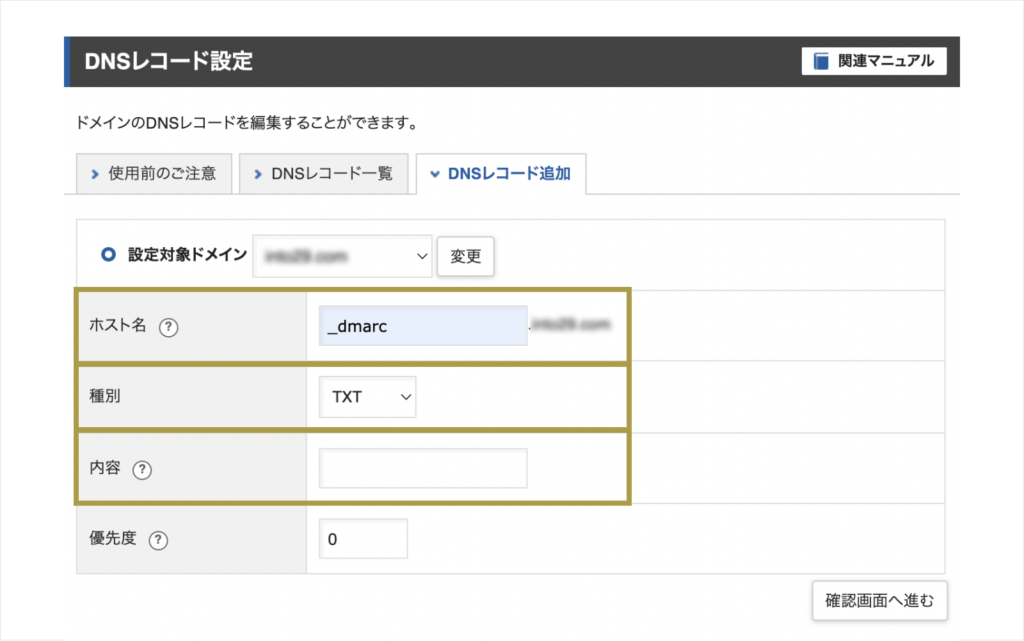Click the ホスト名 label text
This screenshot has width=1024, height=641.
pos(118,325)
